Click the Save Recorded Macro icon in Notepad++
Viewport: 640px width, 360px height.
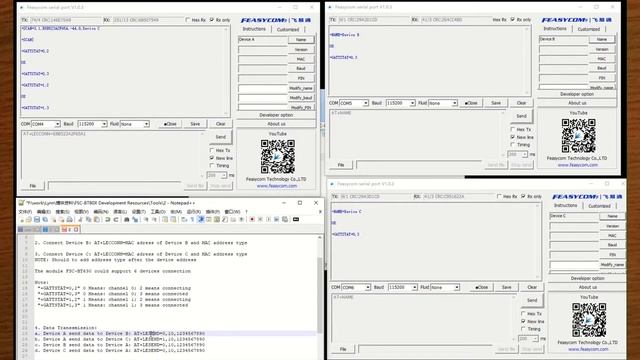click(284, 220)
